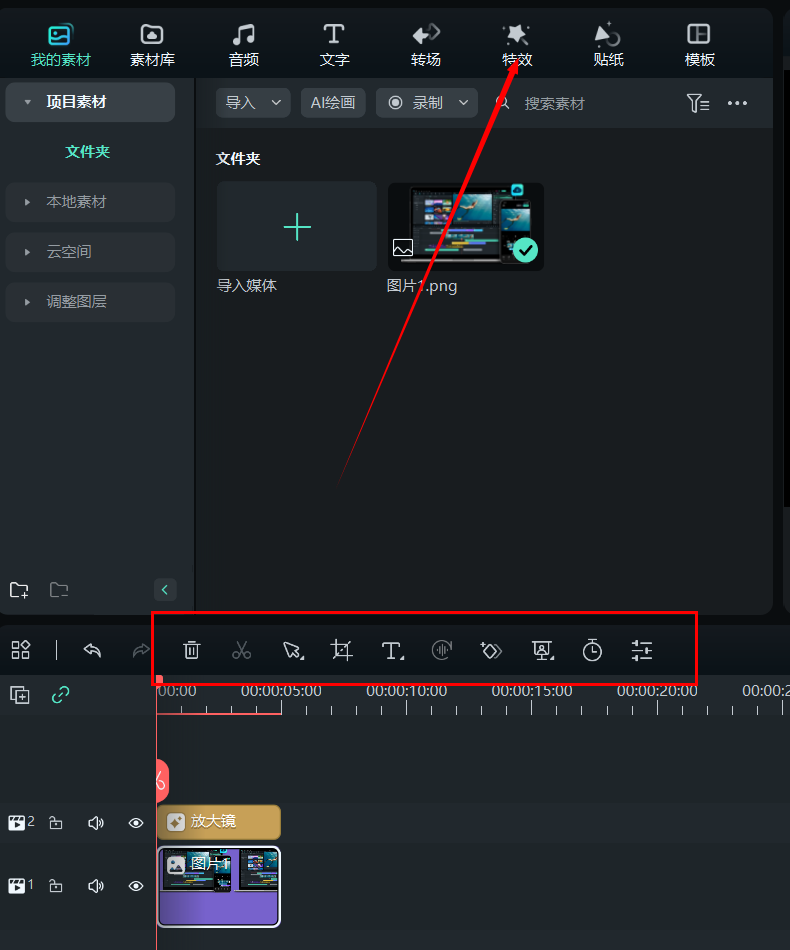The width and height of the screenshot is (790, 950).
Task: Toggle lock on track 2
Action: (56, 823)
